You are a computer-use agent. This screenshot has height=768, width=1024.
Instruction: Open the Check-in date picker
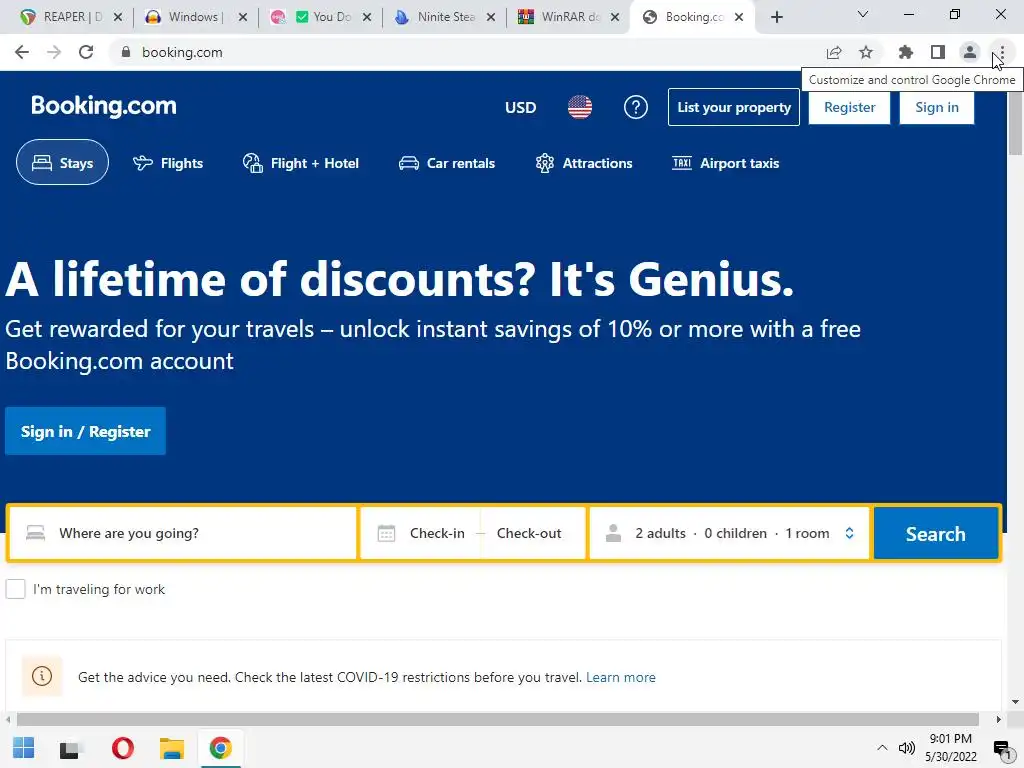[437, 534]
